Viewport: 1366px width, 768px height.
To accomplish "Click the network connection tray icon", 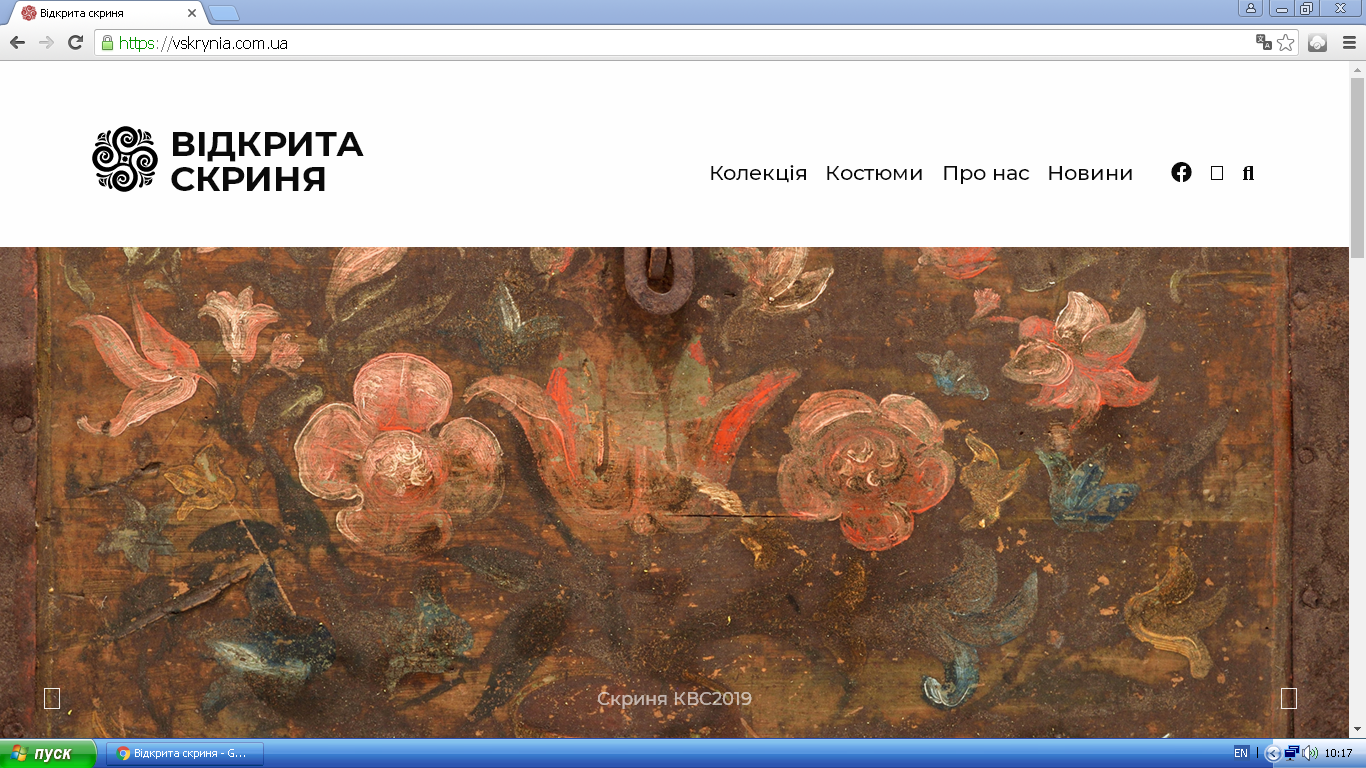I will tap(1291, 753).
